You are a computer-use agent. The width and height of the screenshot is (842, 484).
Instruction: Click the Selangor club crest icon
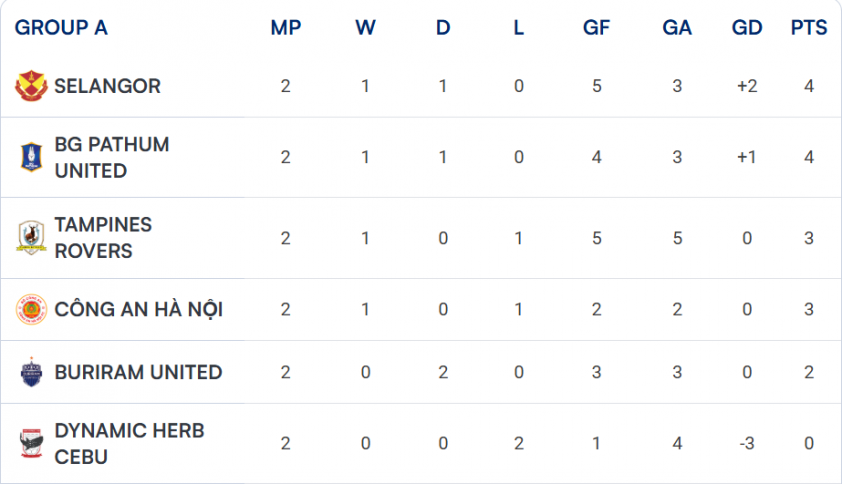point(31,86)
